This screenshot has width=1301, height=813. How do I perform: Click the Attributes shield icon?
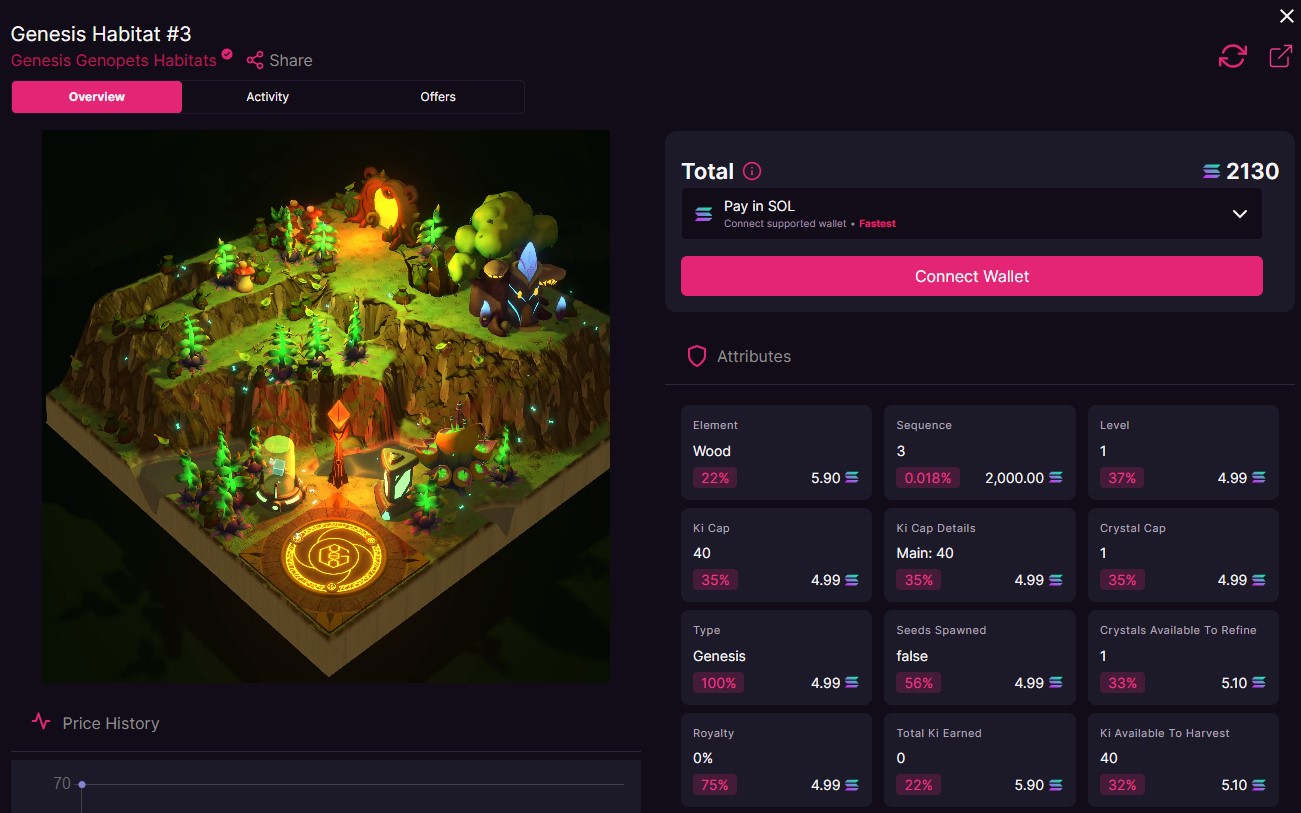coord(697,356)
